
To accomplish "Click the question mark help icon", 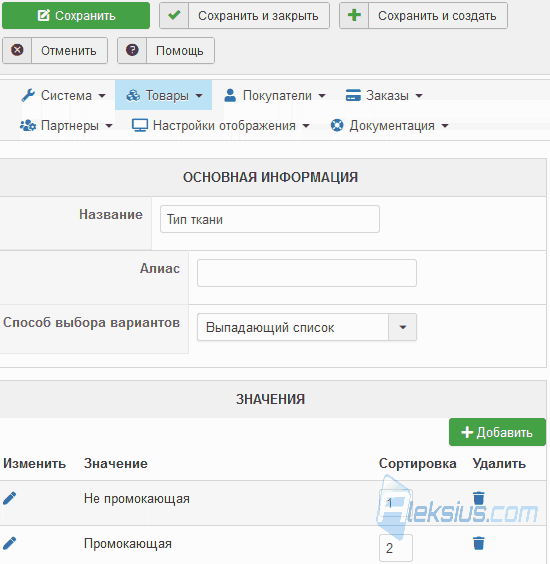I will [x=132, y=50].
